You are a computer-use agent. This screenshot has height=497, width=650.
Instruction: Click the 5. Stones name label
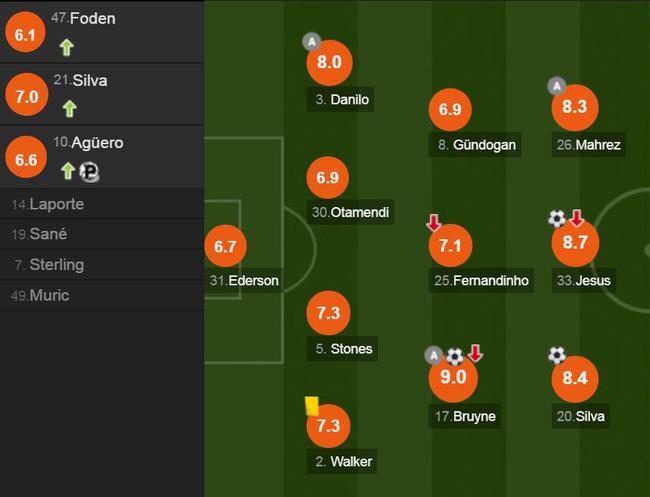coord(342,349)
